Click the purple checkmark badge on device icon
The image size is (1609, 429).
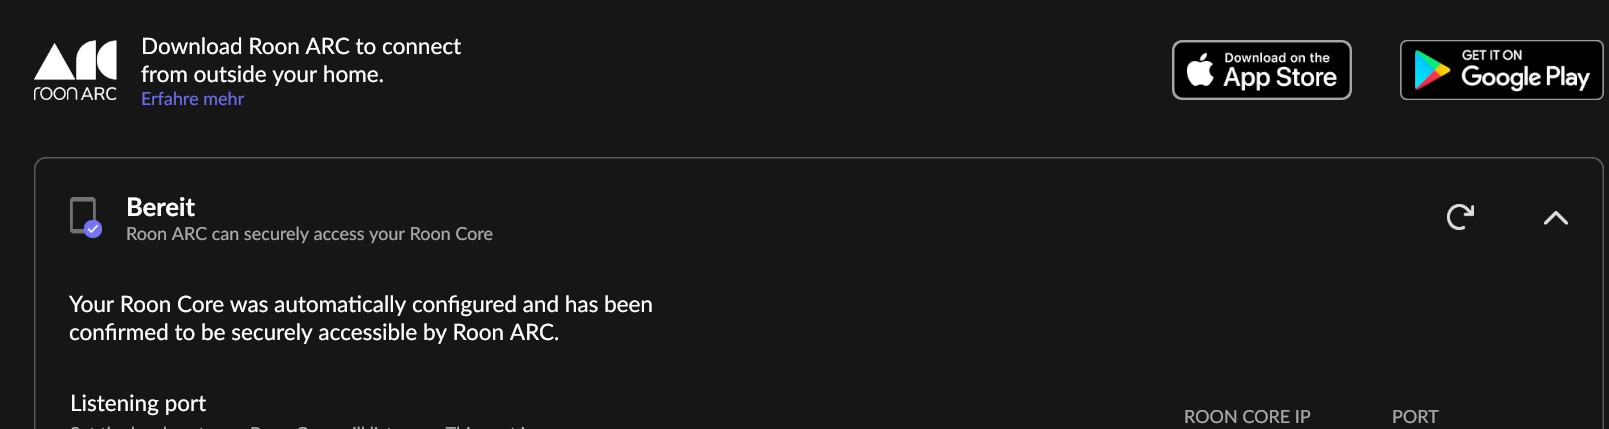point(93,229)
